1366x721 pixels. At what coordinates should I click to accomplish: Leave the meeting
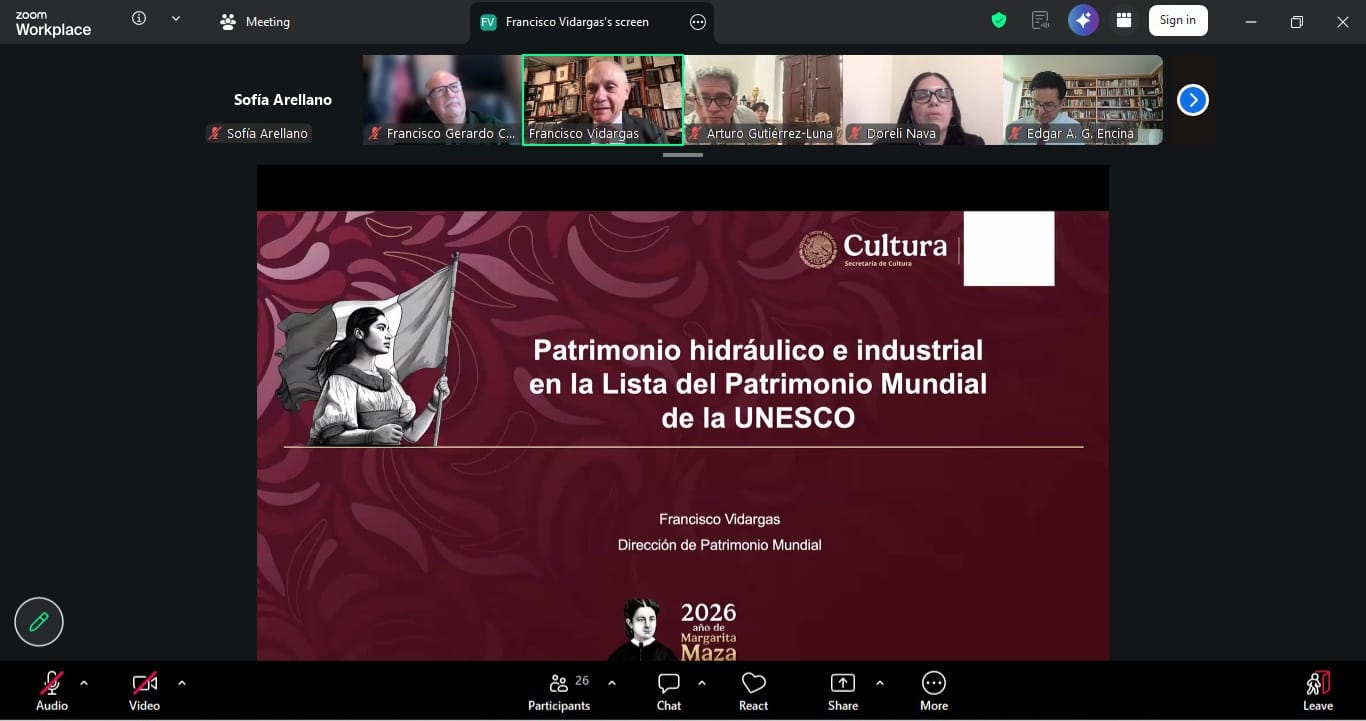pos(1317,691)
